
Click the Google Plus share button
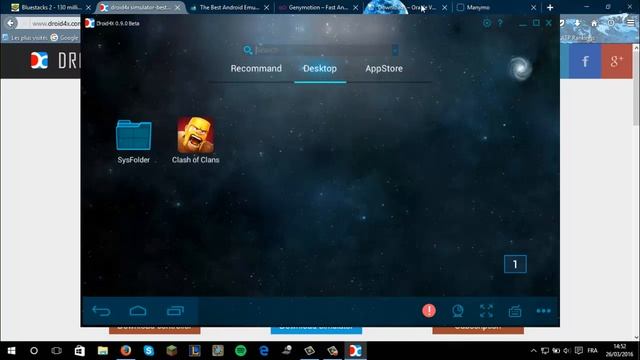[616, 61]
